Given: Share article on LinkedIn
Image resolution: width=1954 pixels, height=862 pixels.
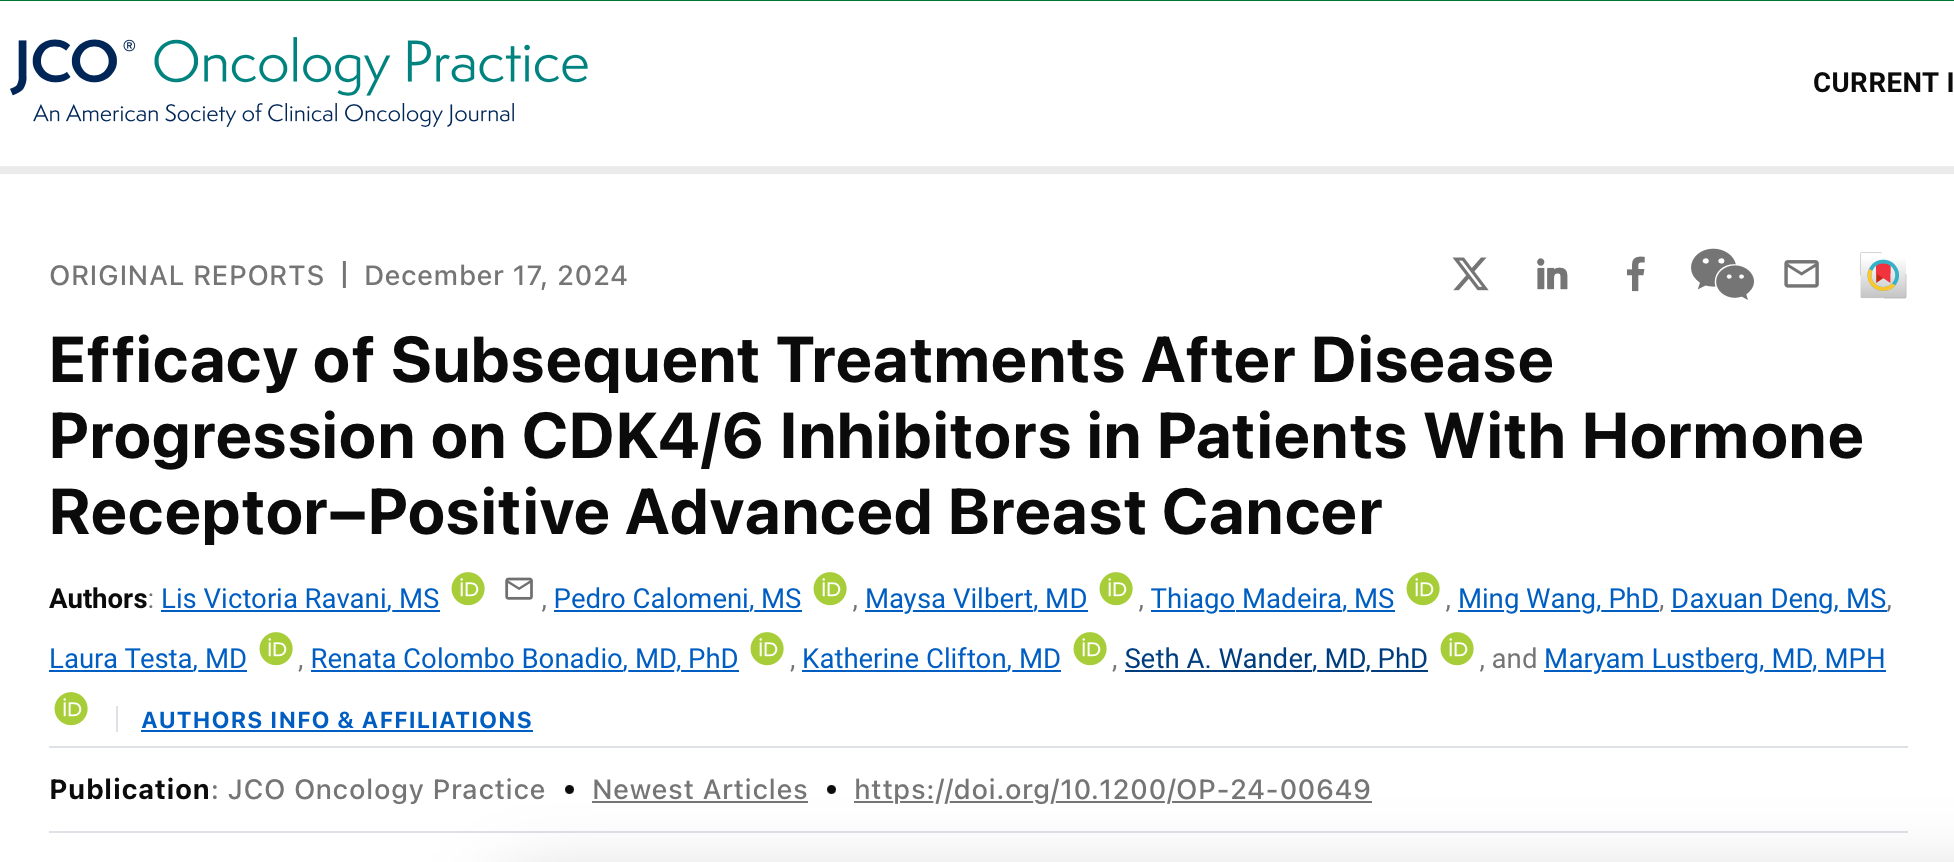Looking at the screenshot, I should pos(1552,274).
